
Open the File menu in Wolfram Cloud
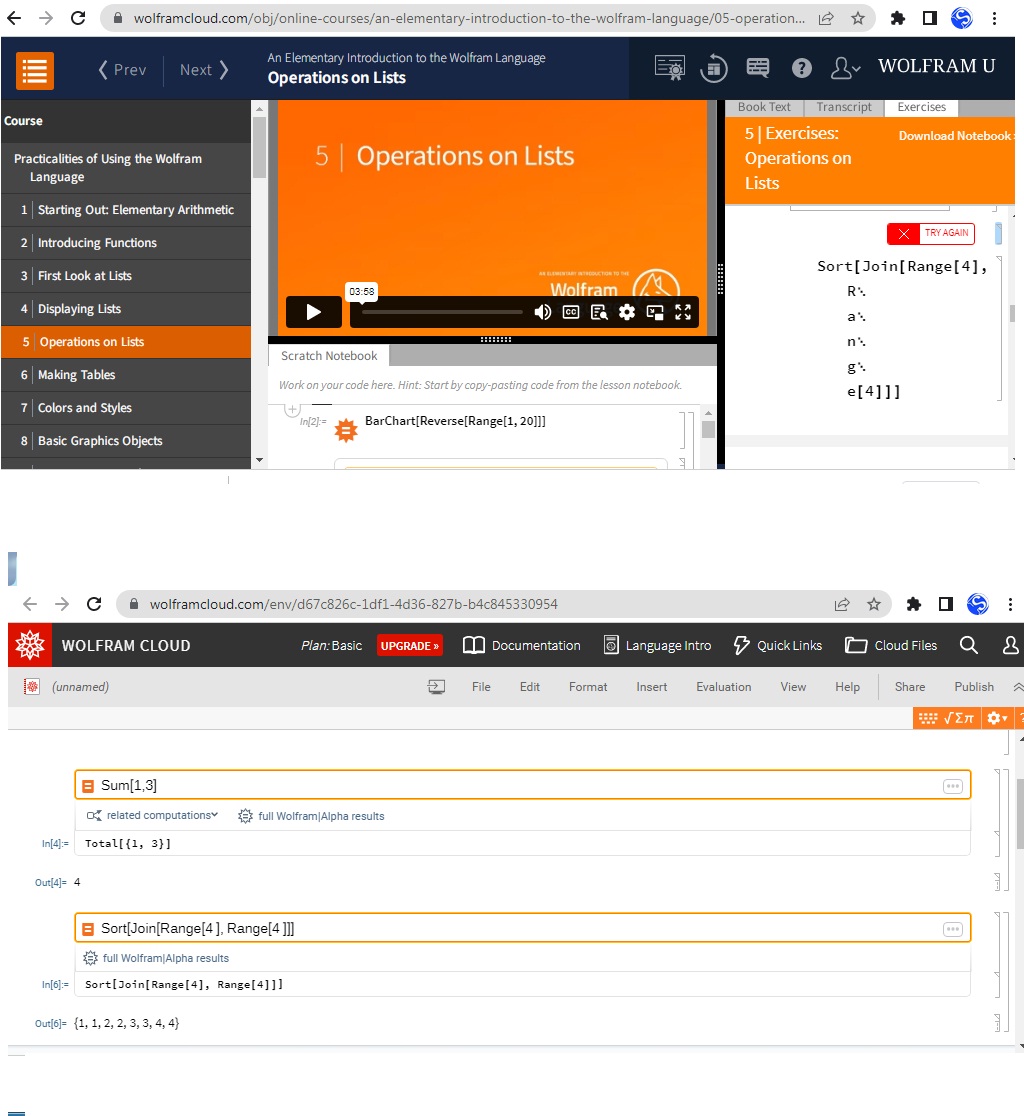pos(481,687)
